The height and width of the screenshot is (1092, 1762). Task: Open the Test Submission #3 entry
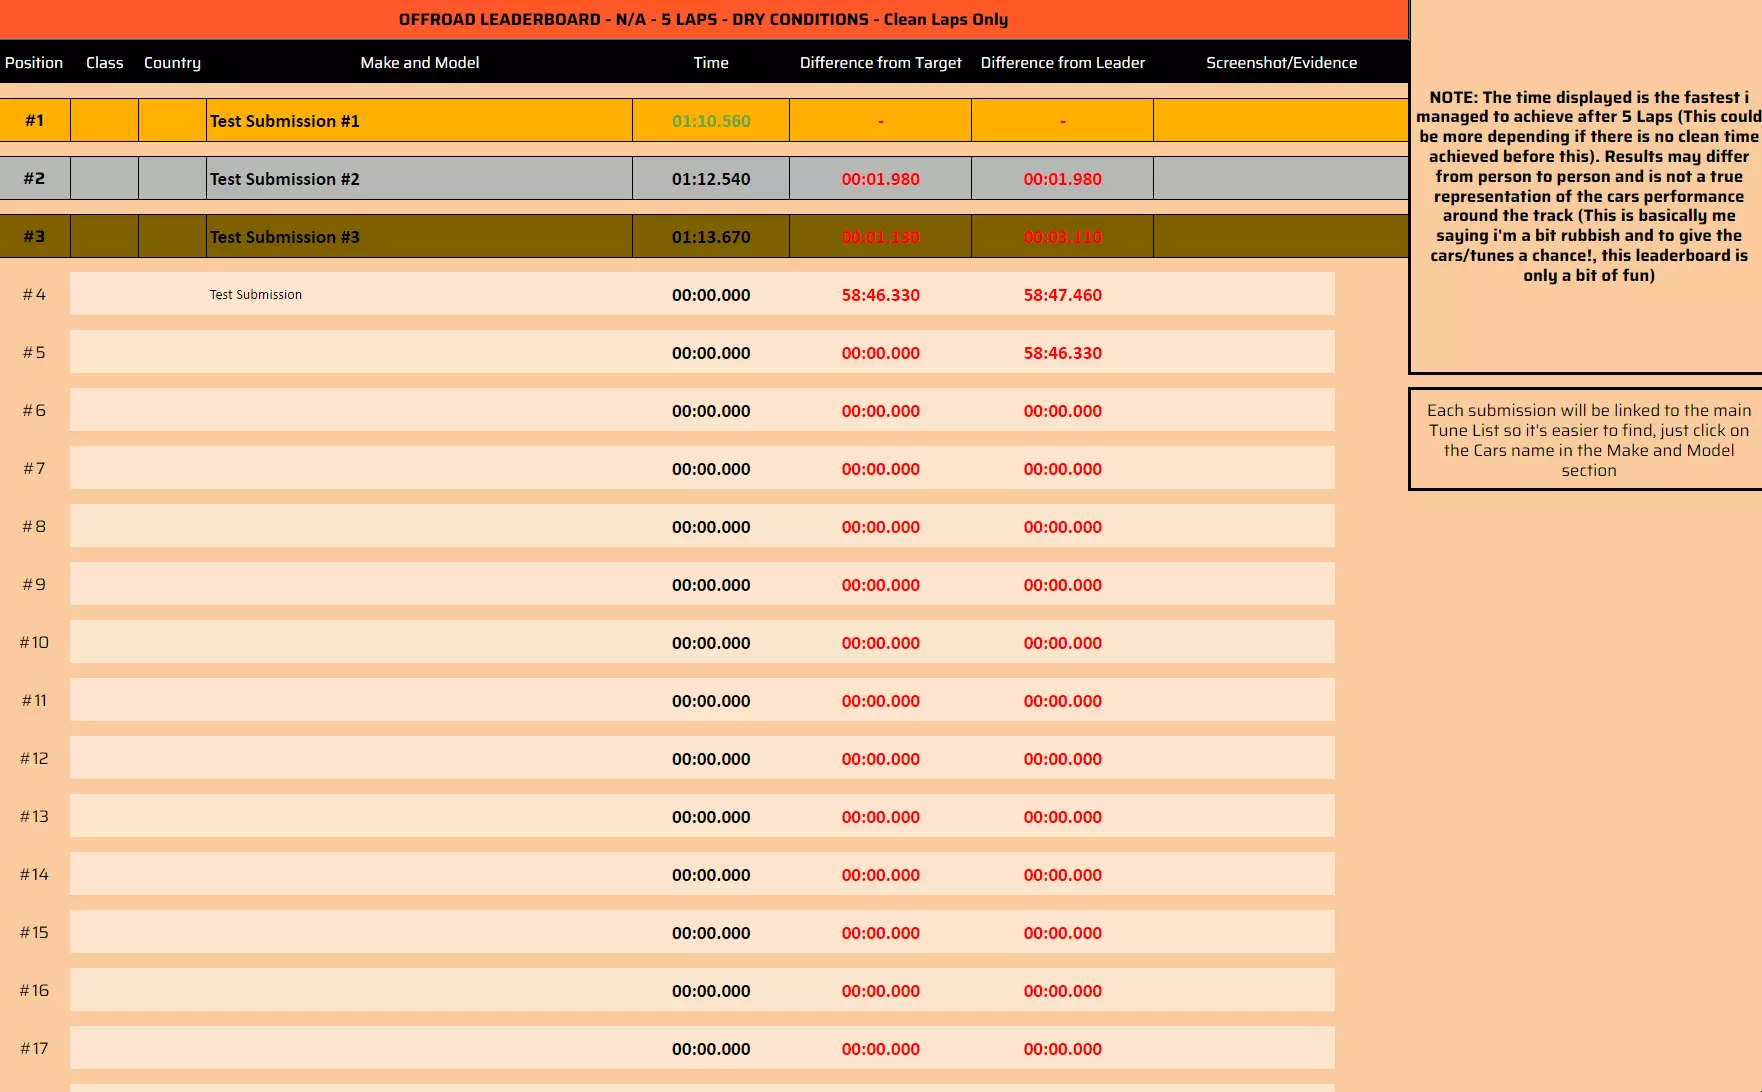click(285, 237)
